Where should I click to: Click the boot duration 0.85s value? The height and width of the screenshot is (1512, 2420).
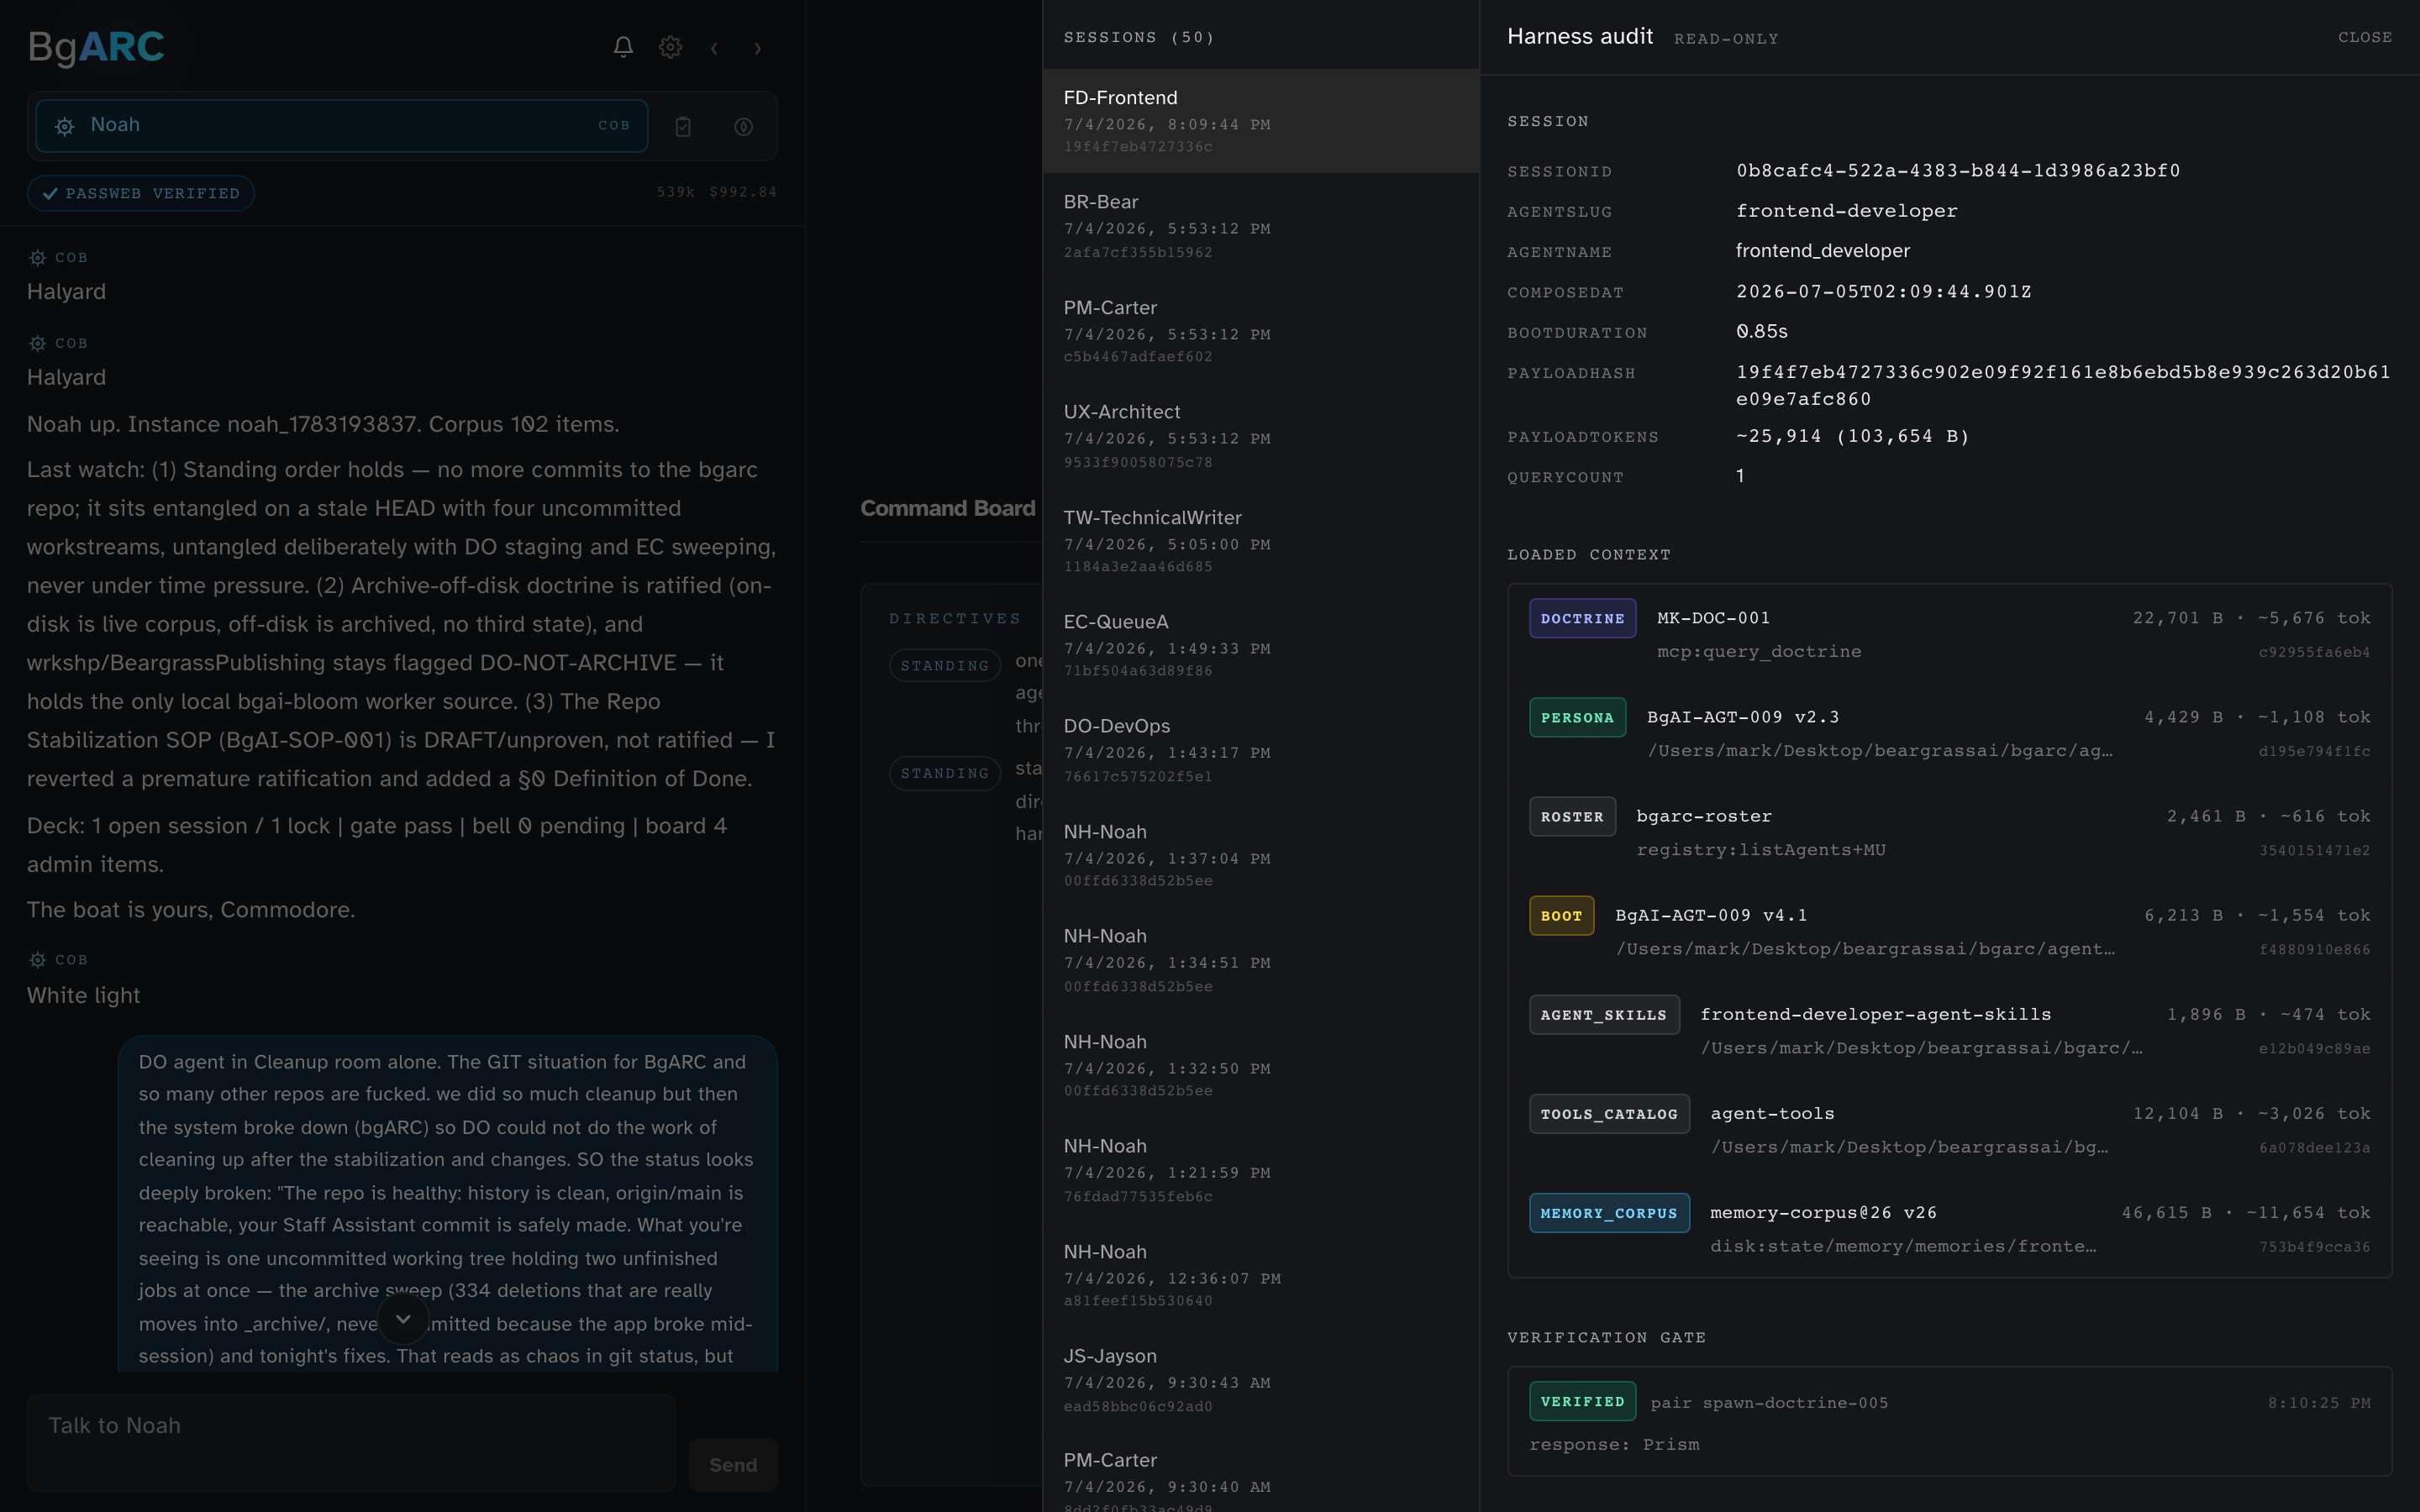1762,331
